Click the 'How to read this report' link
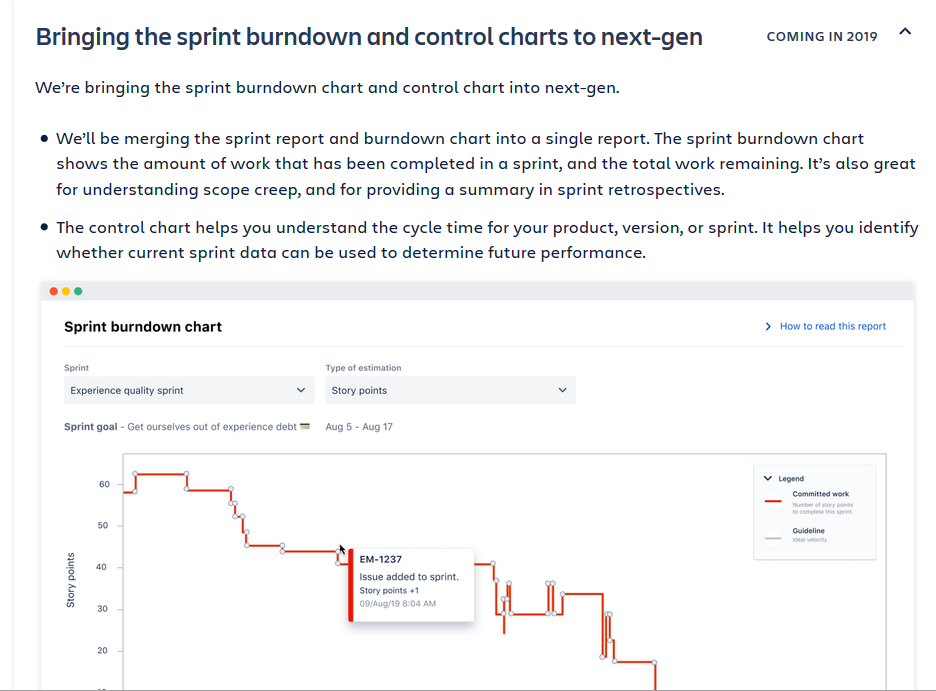 pos(832,326)
